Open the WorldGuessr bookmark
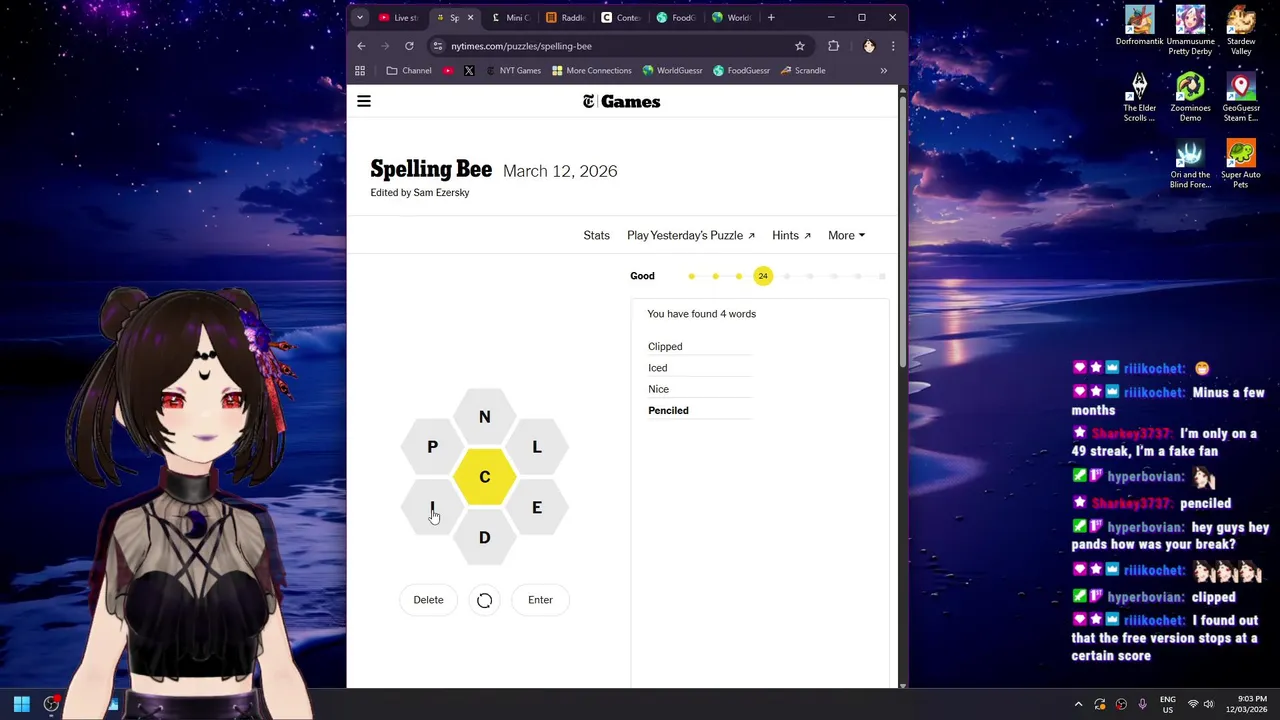Screen dimensions: 1280x720 (672, 71)
